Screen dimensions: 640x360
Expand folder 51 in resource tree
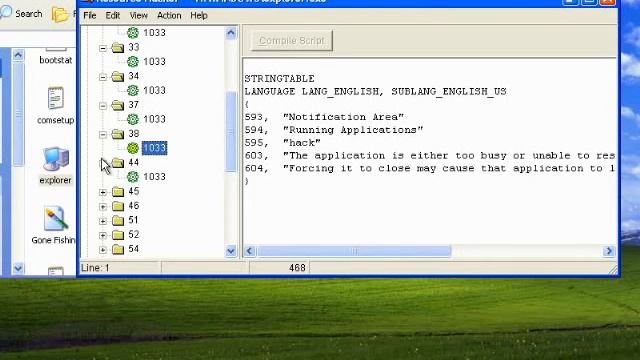(x=103, y=221)
